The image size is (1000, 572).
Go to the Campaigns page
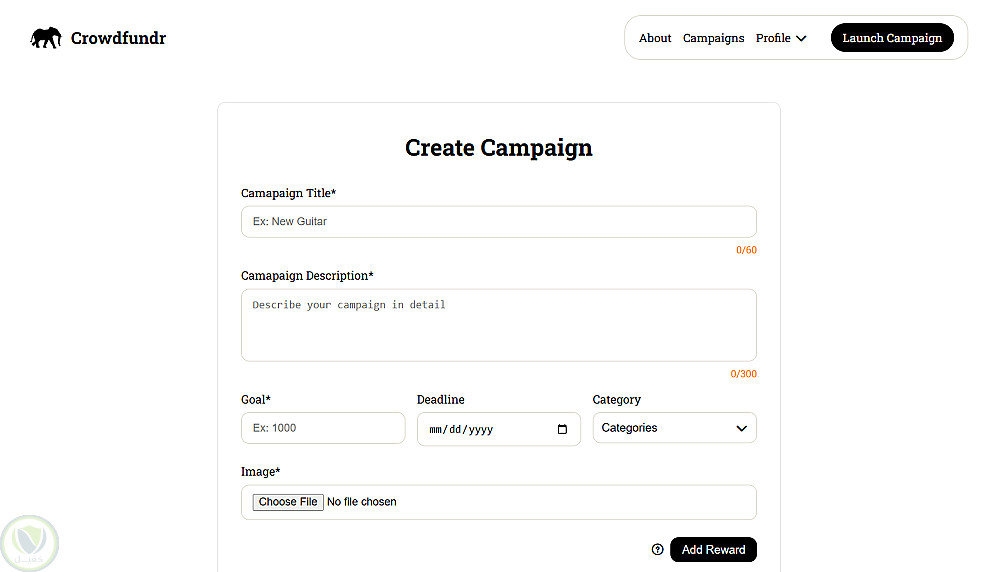[713, 38]
